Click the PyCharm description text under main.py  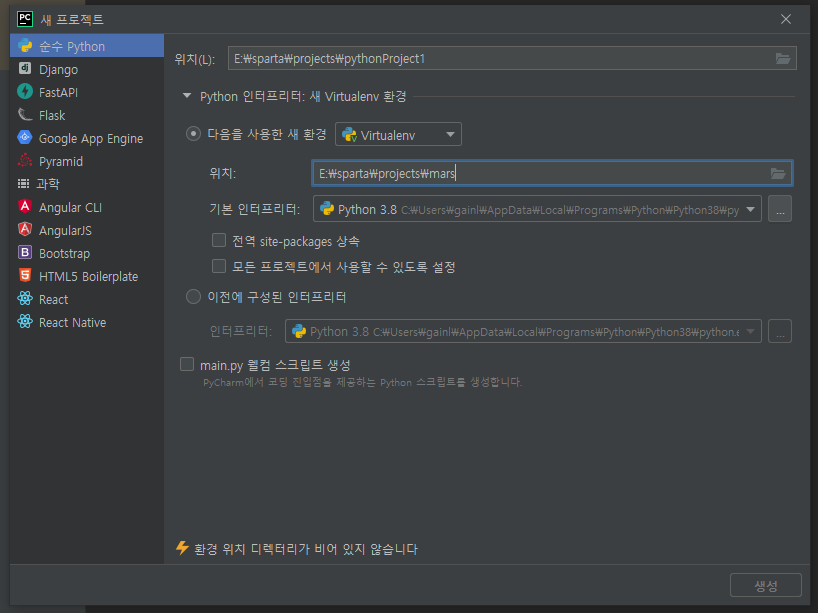[x=362, y=382]
